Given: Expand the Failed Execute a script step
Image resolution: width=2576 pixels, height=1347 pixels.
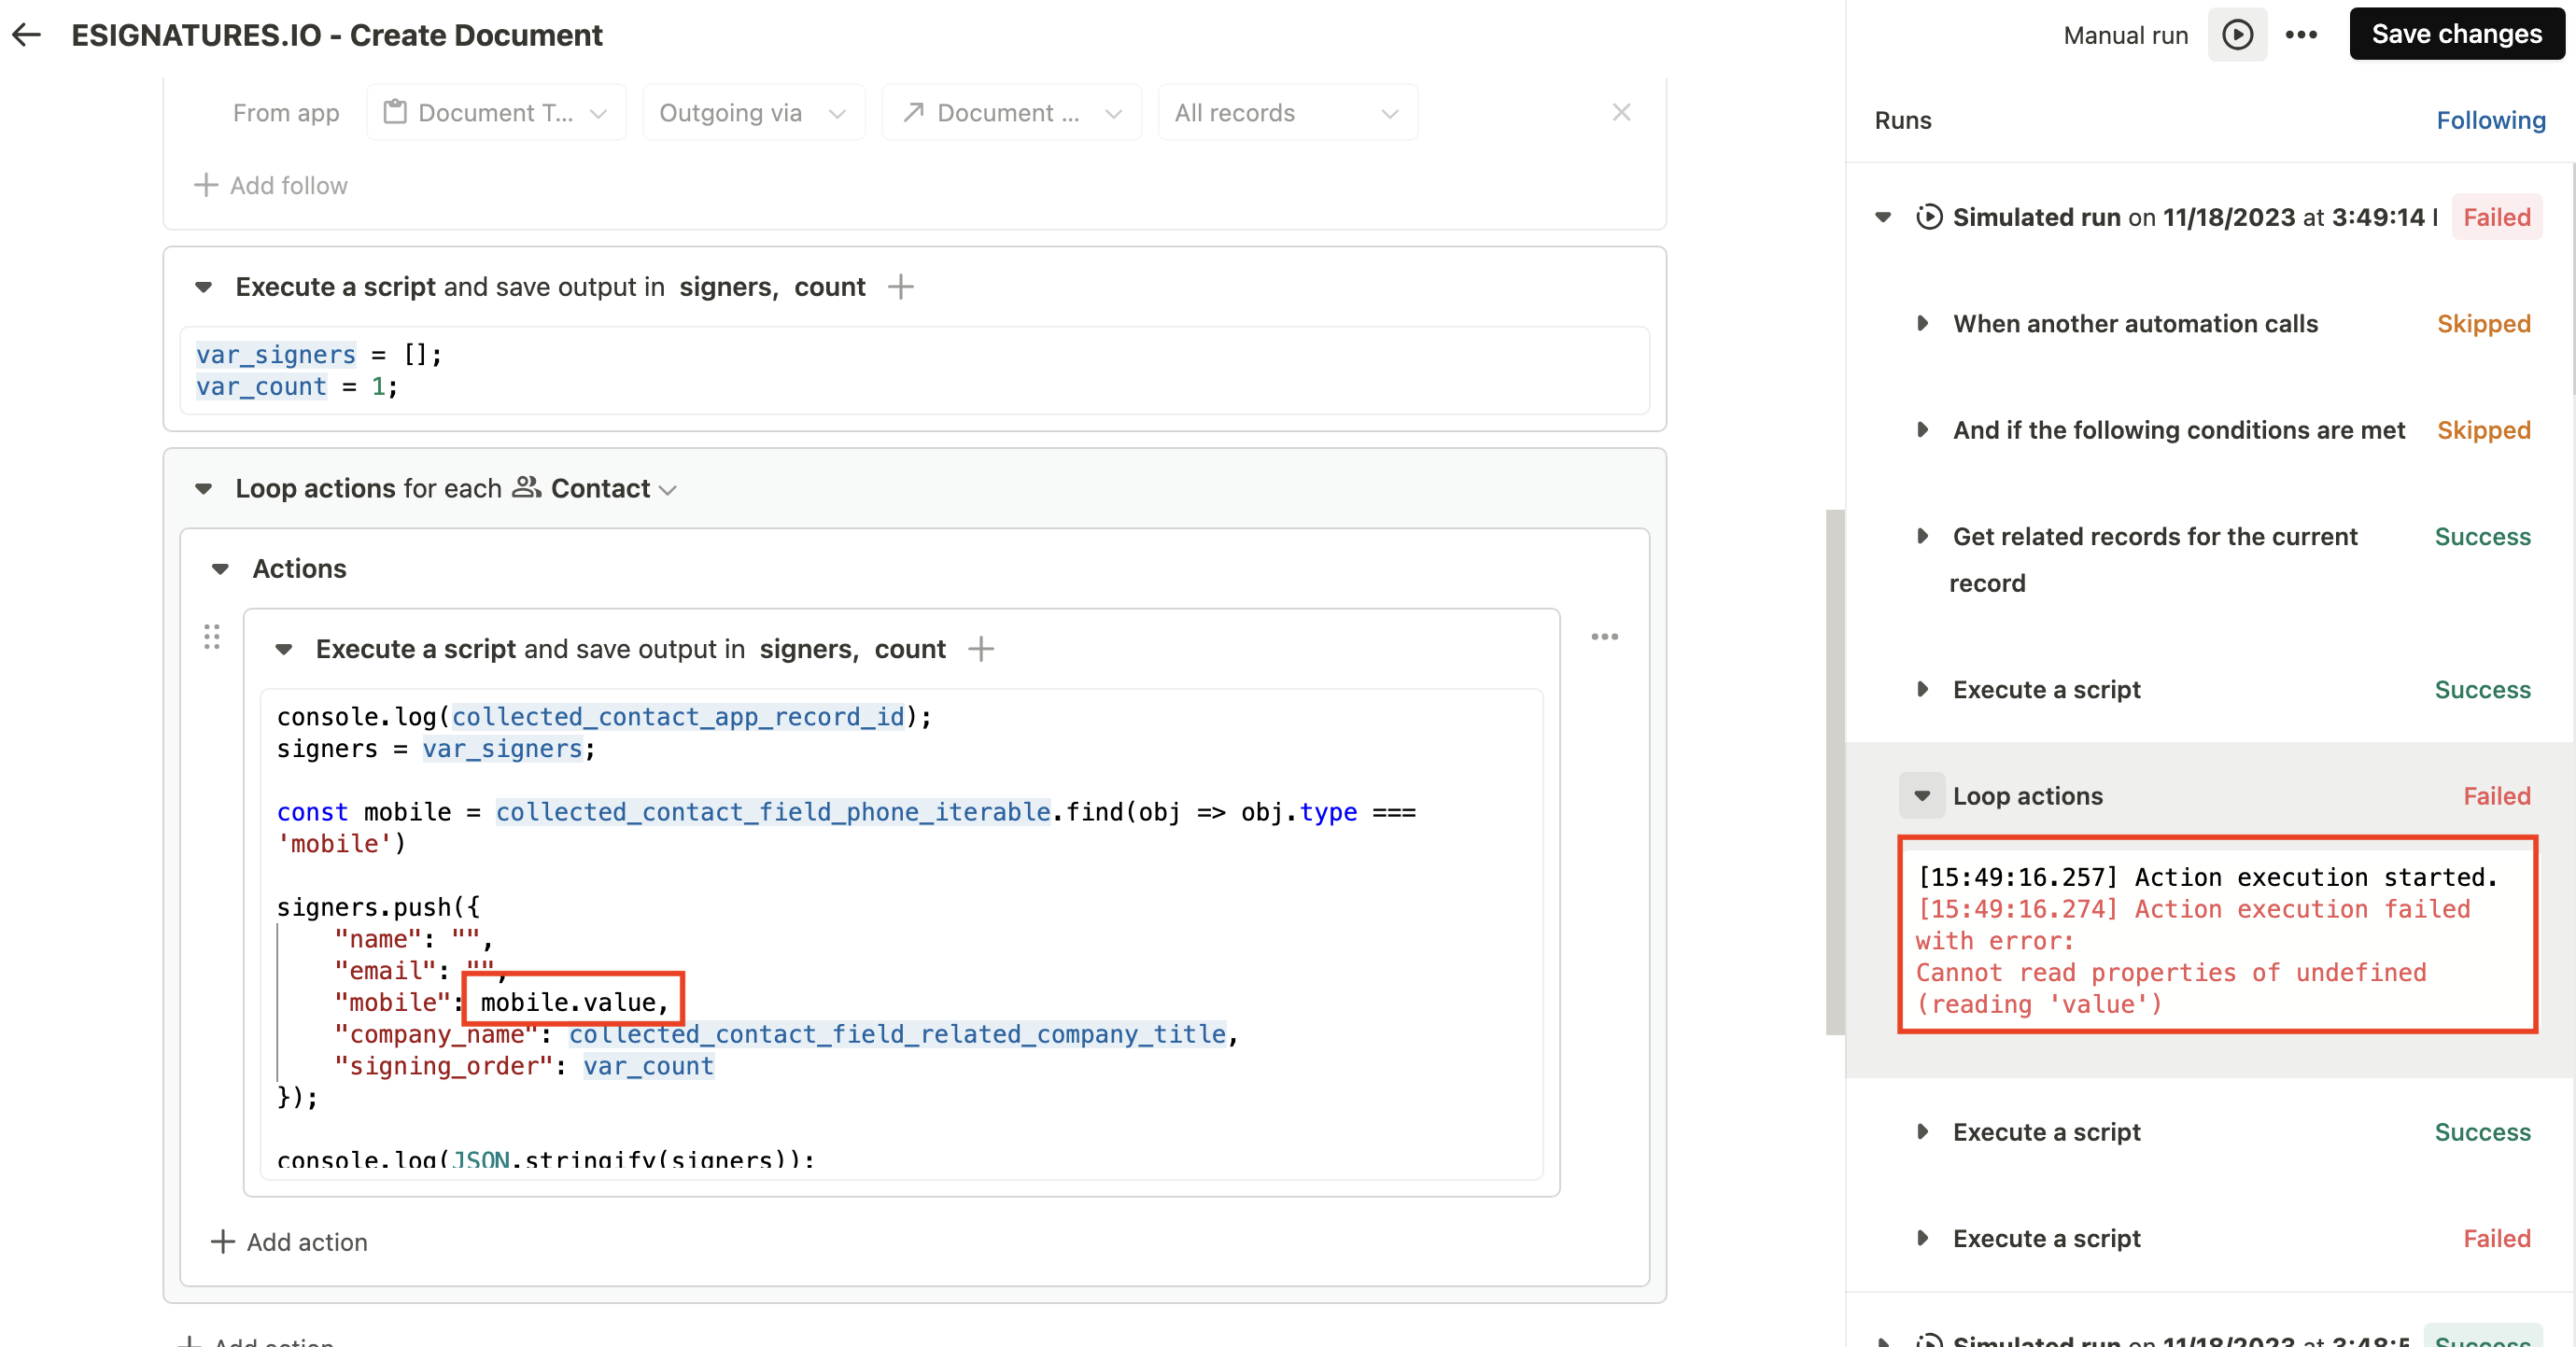Looking at the screenshot, I should click(x=1922, y=1238).
